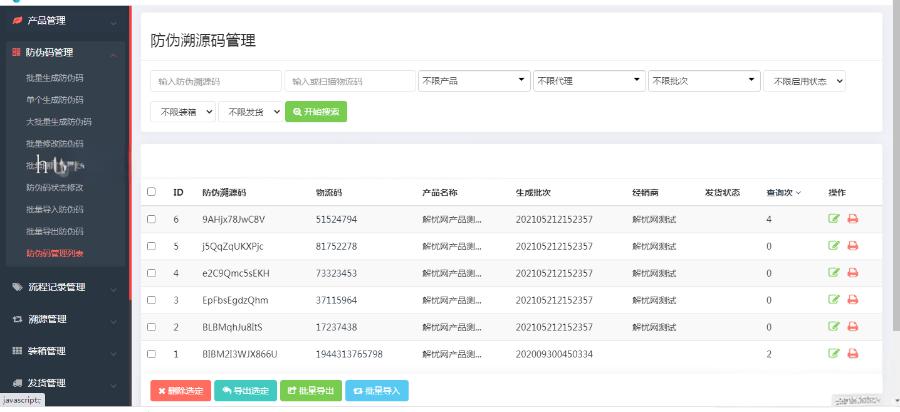Check the box for row ID 6
Image resolution: width=900 pixels, height=412 pixels.
pos(151,219)
